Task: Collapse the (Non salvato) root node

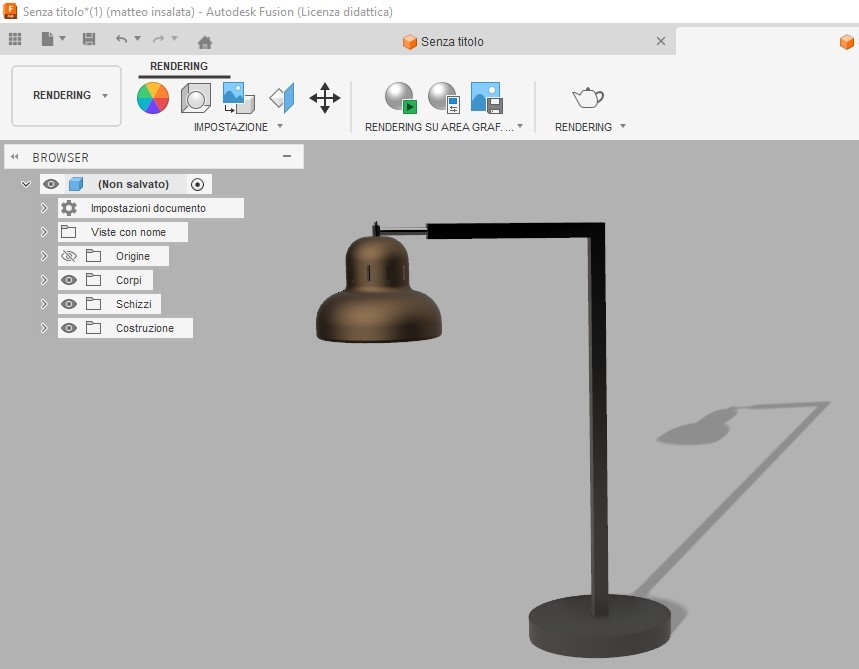Action: tap(26, 184)
